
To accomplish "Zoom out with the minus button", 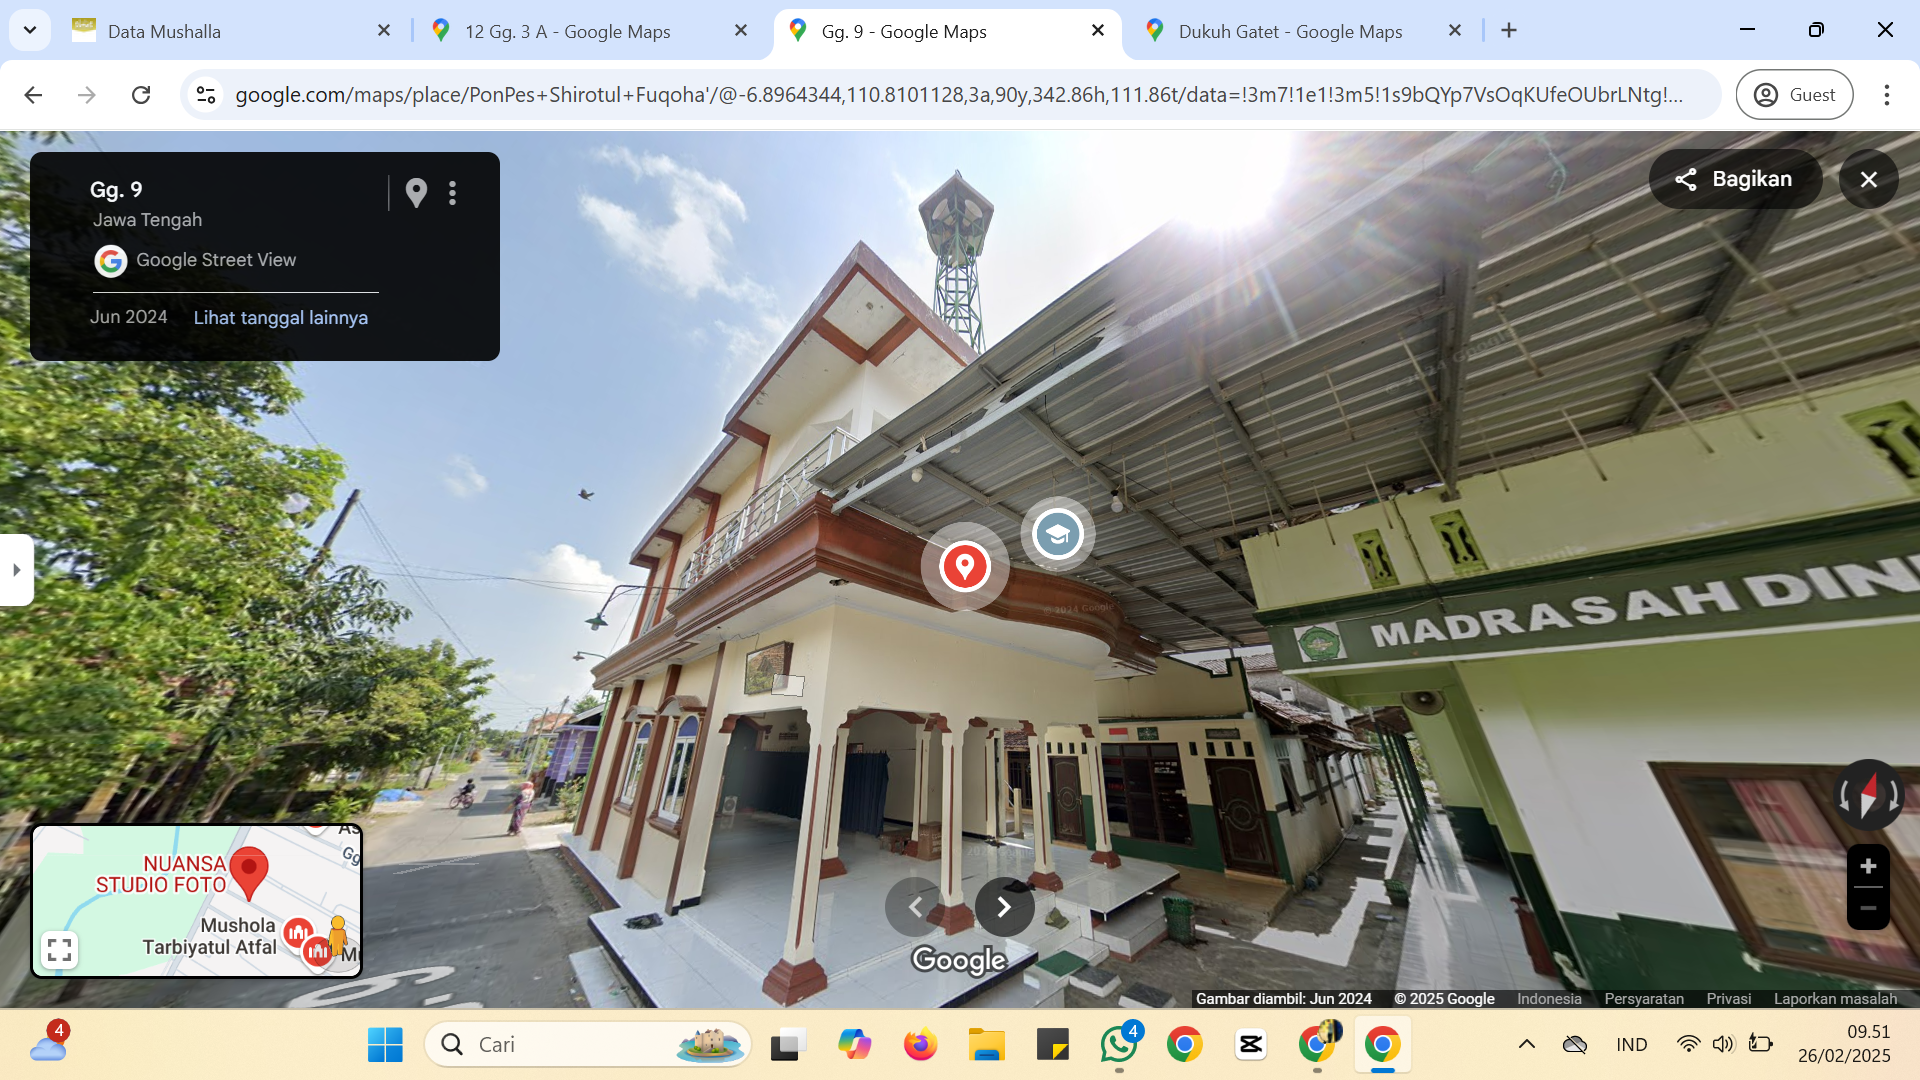I will 1867,908.
